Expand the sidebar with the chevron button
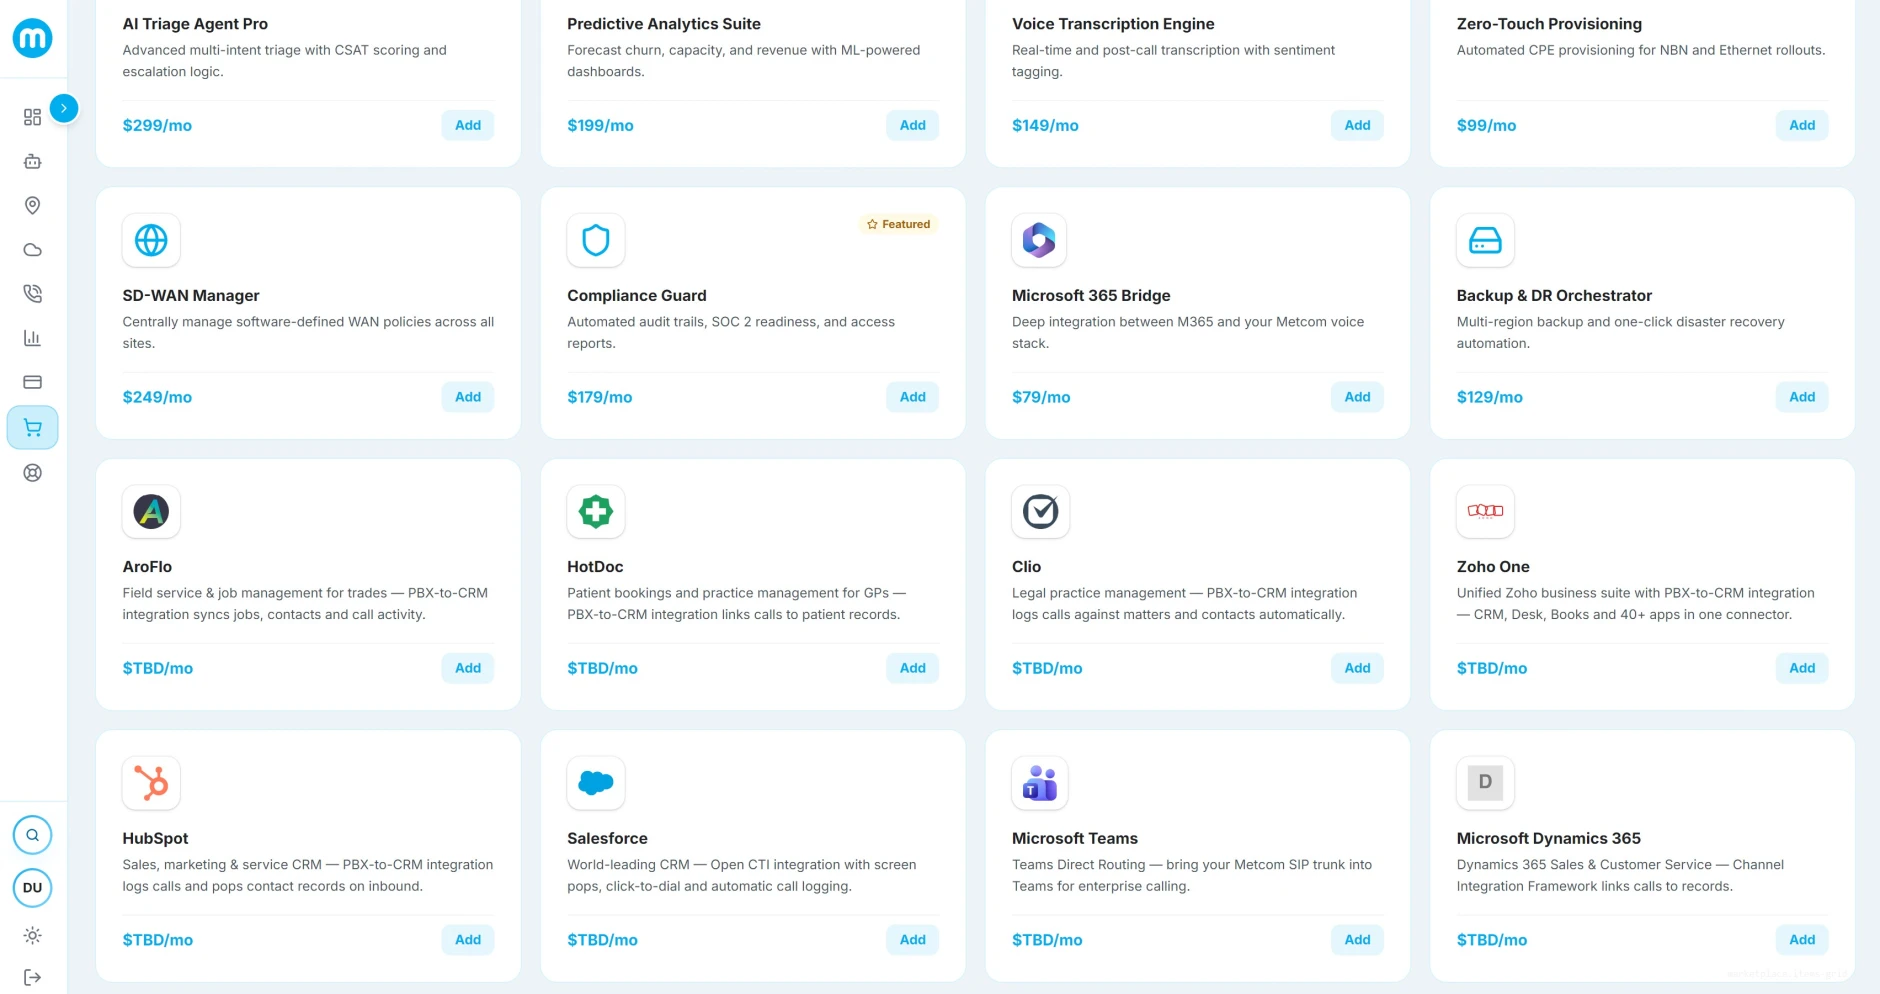 [64, 108]
